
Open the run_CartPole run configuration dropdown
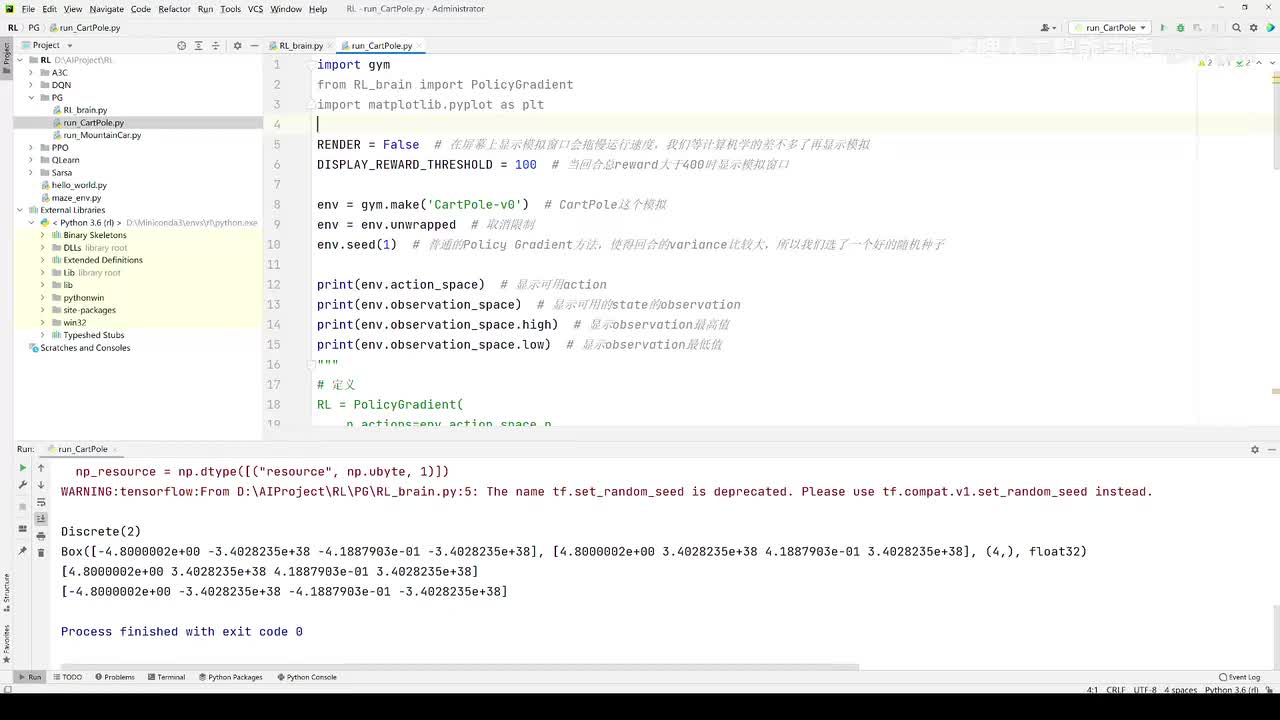click(x=1110, y=28)
